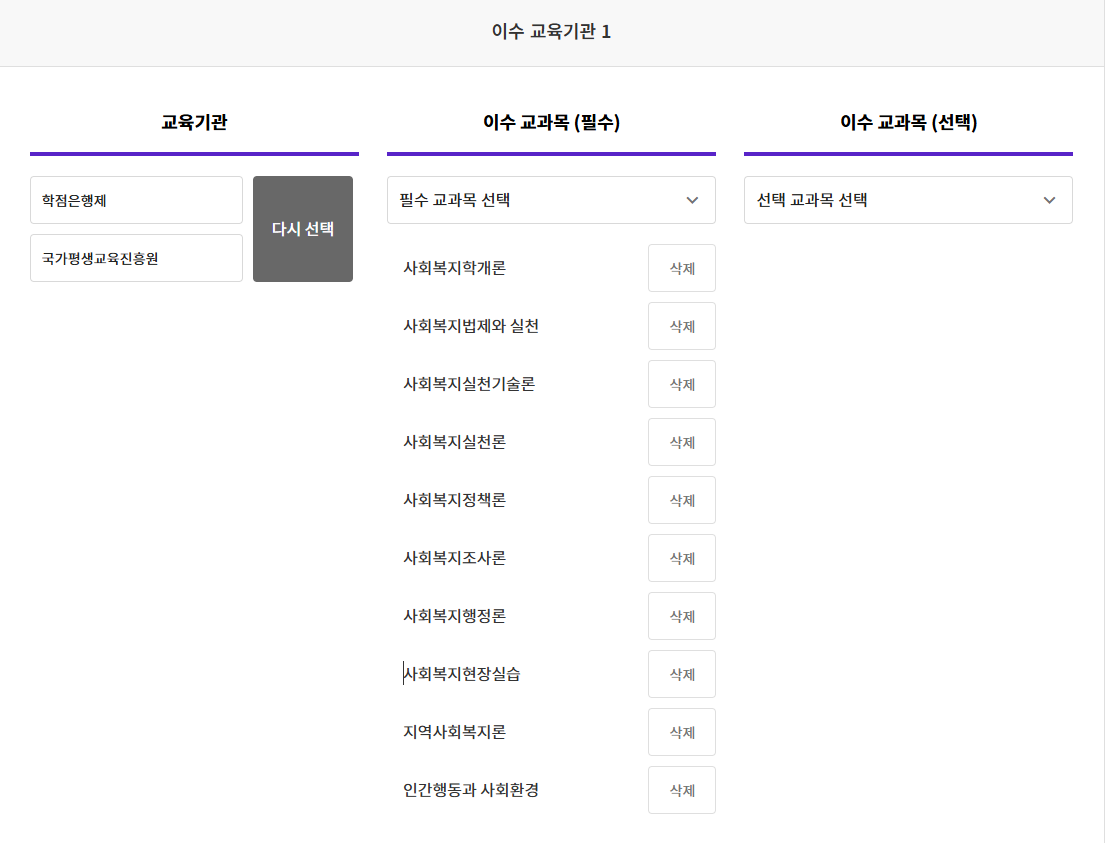This screenshot has height=843, width=1106.
Task: Open the 선택 교과목 선택 dropdown
Action: 908,200
